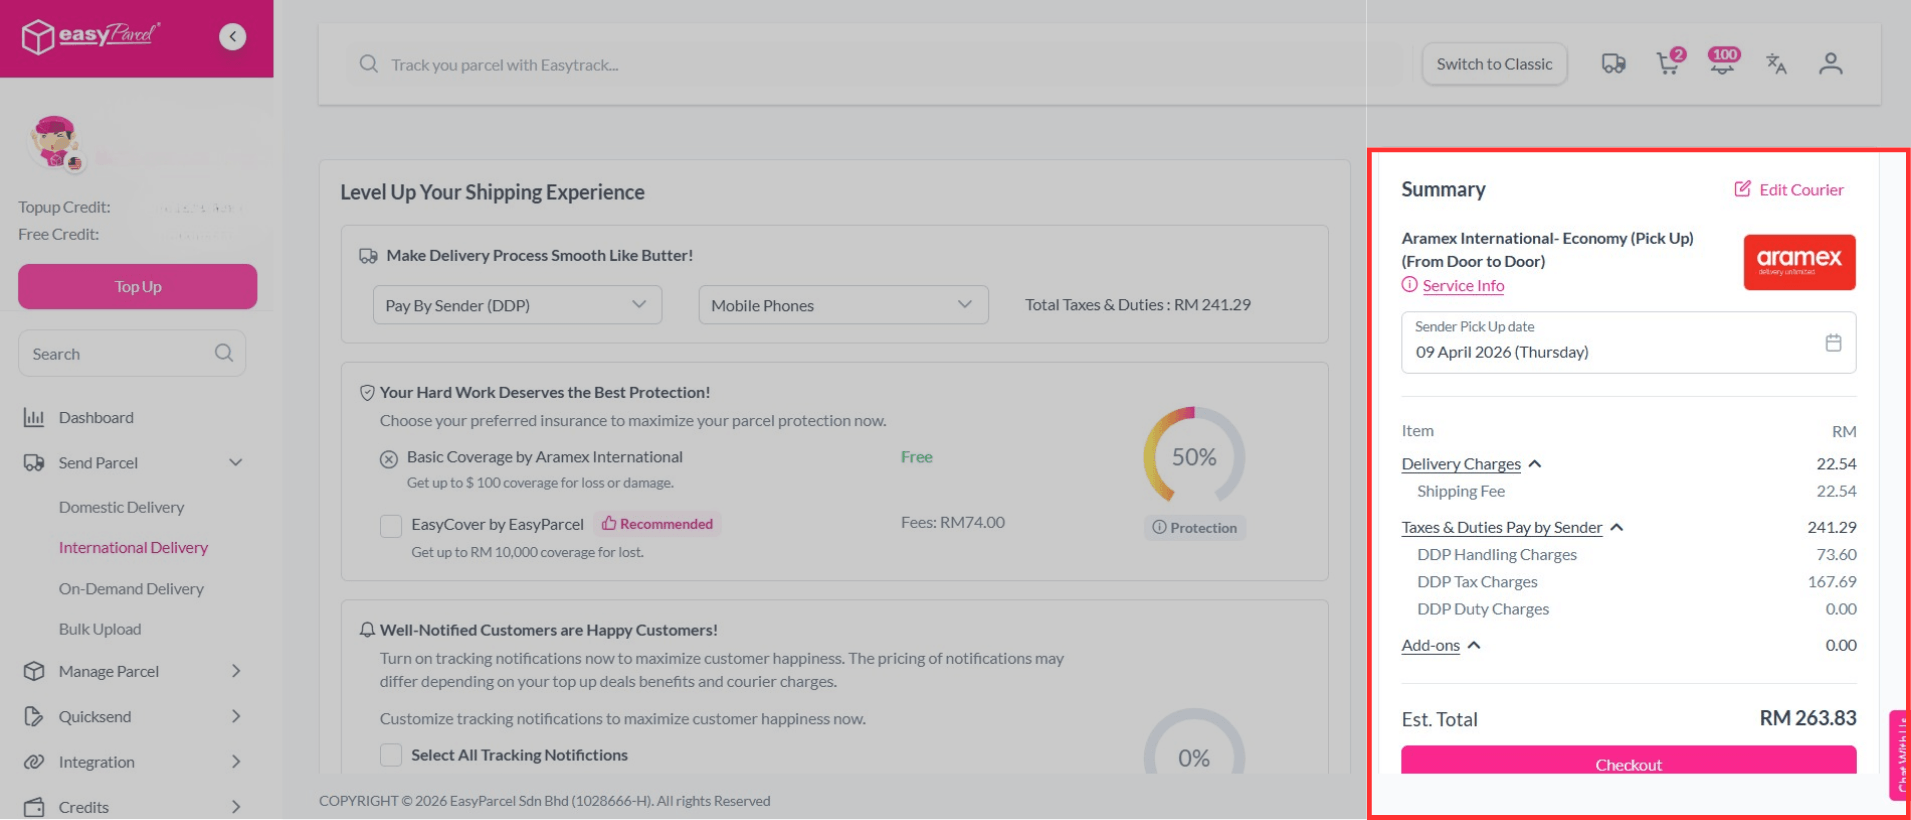Viewport: 1911px width, 820px height.
Task: Enable EasyCover by EasyParcel checkbox
Action: (391, 525)
